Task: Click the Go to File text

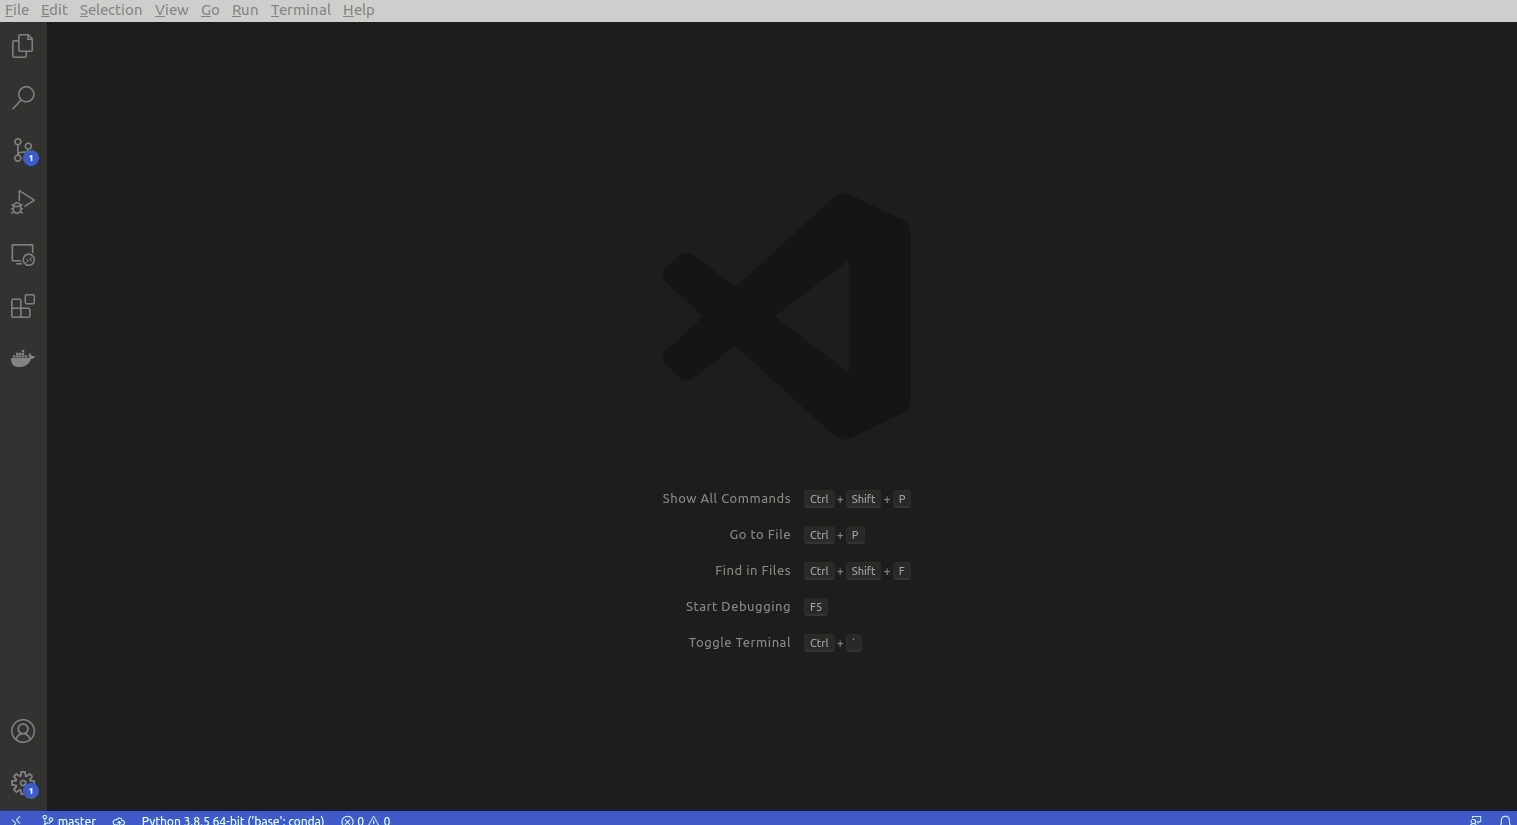Action: tap(760, 534)
